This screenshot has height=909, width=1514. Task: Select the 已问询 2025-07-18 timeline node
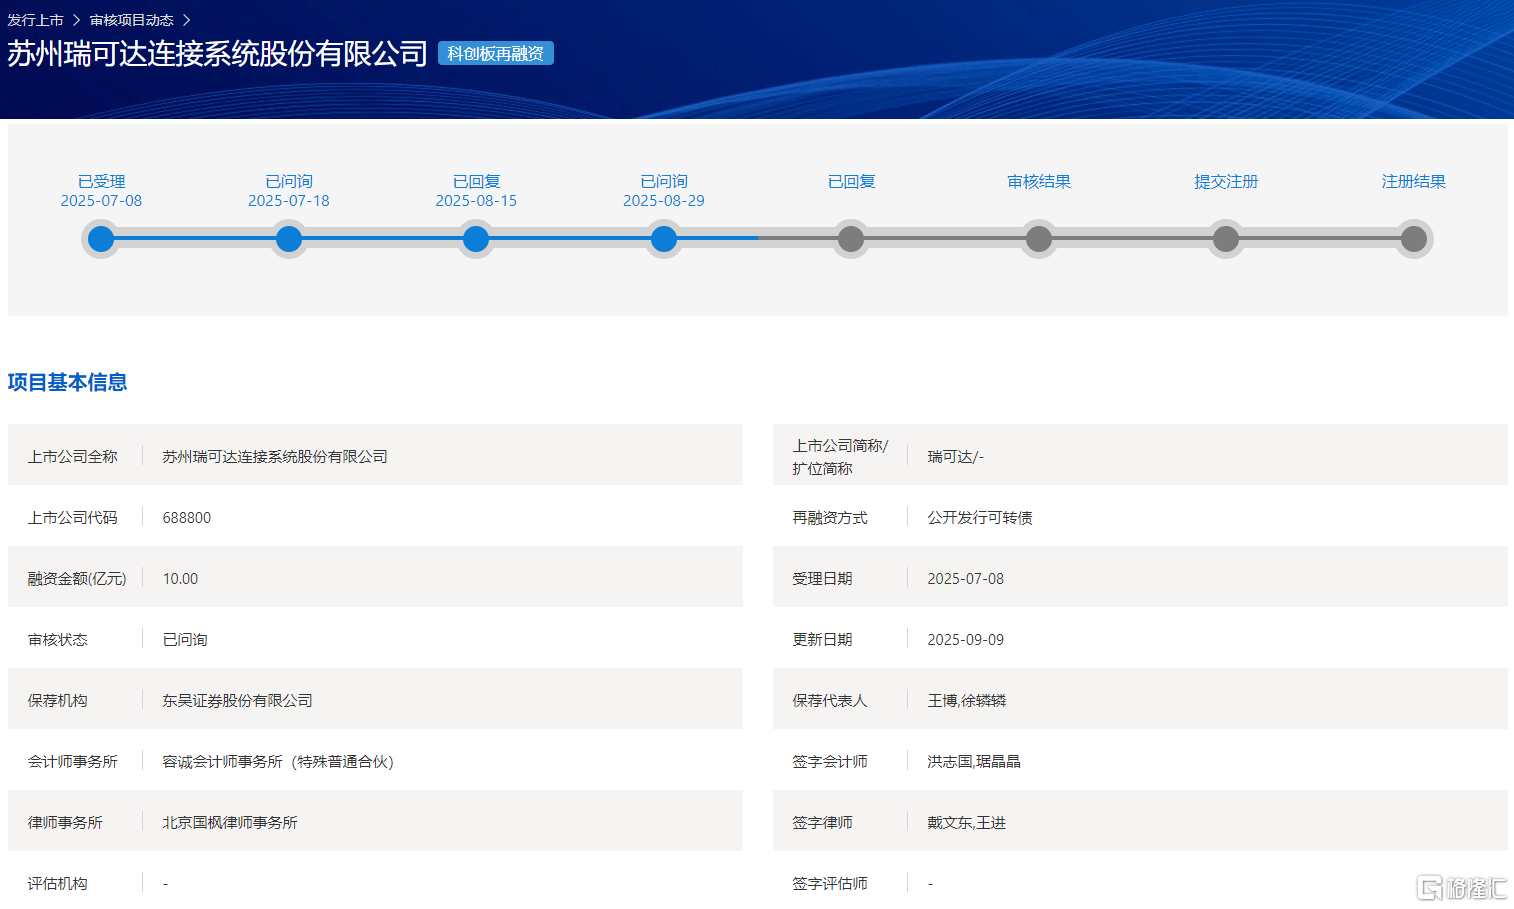click(289, 239)
